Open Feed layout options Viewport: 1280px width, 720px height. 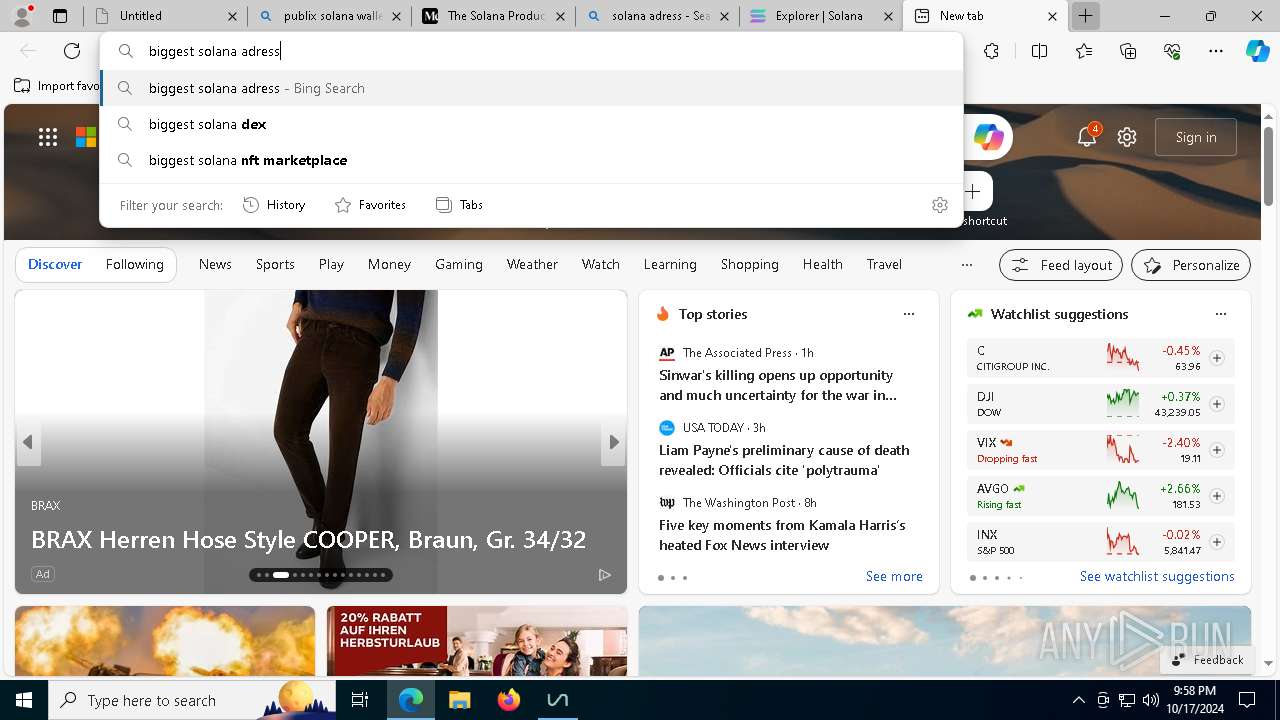[1061, 265]
